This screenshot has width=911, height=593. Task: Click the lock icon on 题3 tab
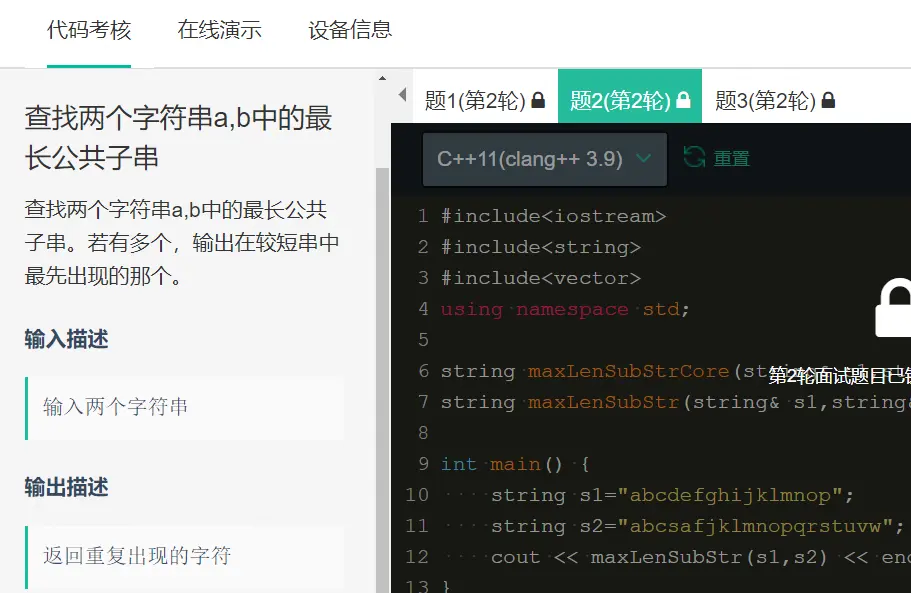coord(828,100)
